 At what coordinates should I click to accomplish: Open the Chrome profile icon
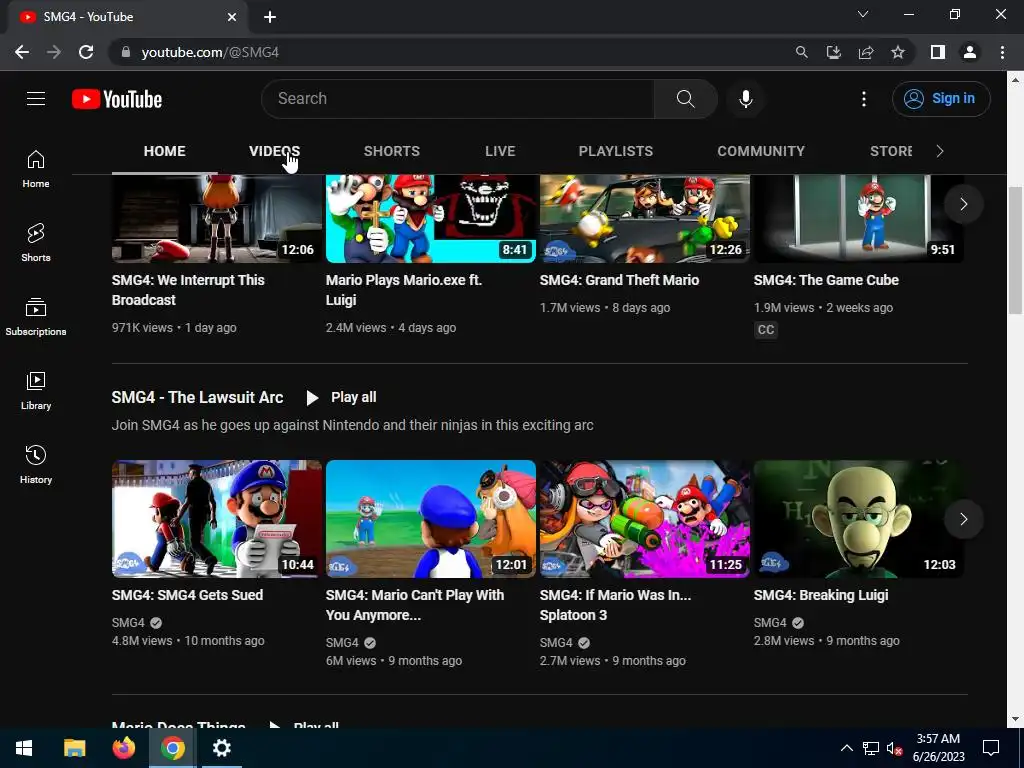coord(970,52)
